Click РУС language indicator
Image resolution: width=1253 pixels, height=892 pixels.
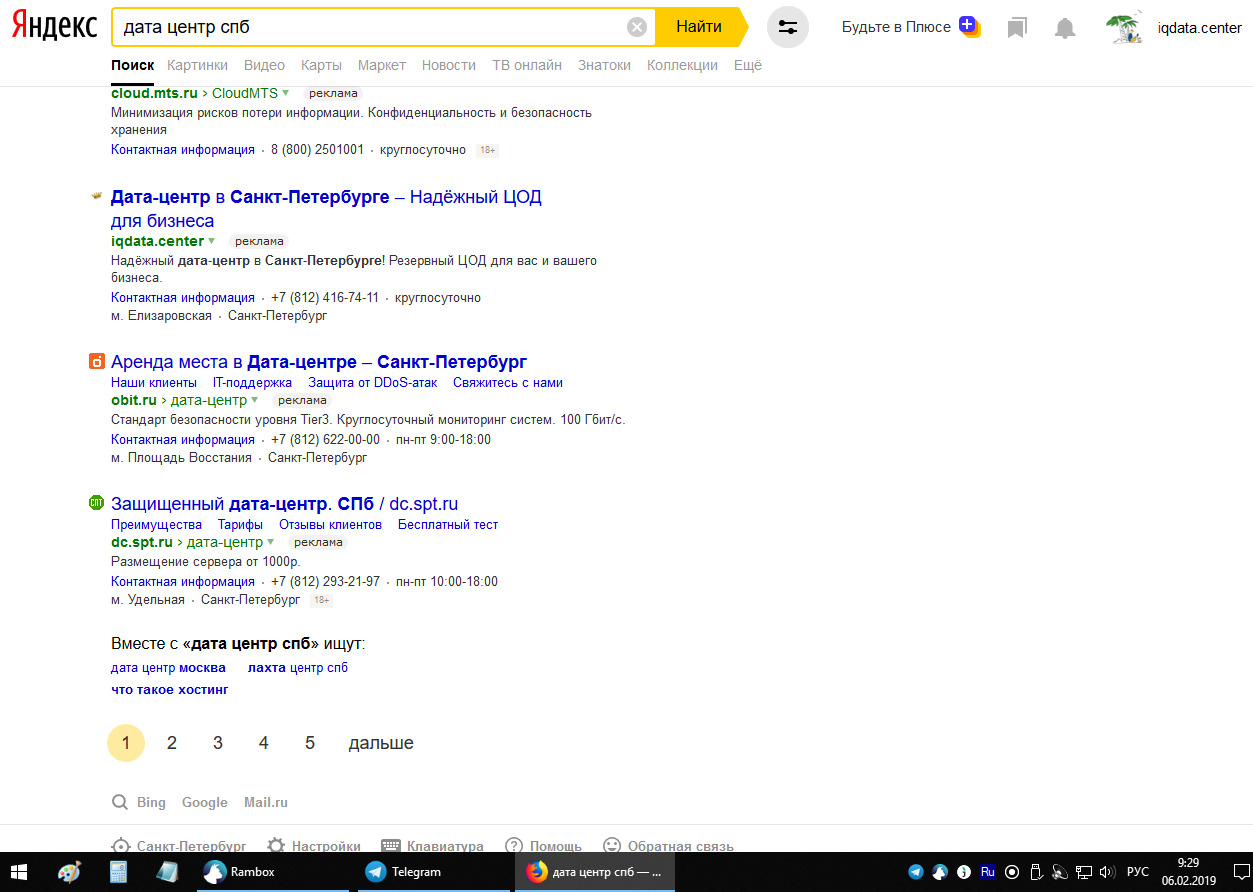pyautogui.click(x=1138, y=872)
